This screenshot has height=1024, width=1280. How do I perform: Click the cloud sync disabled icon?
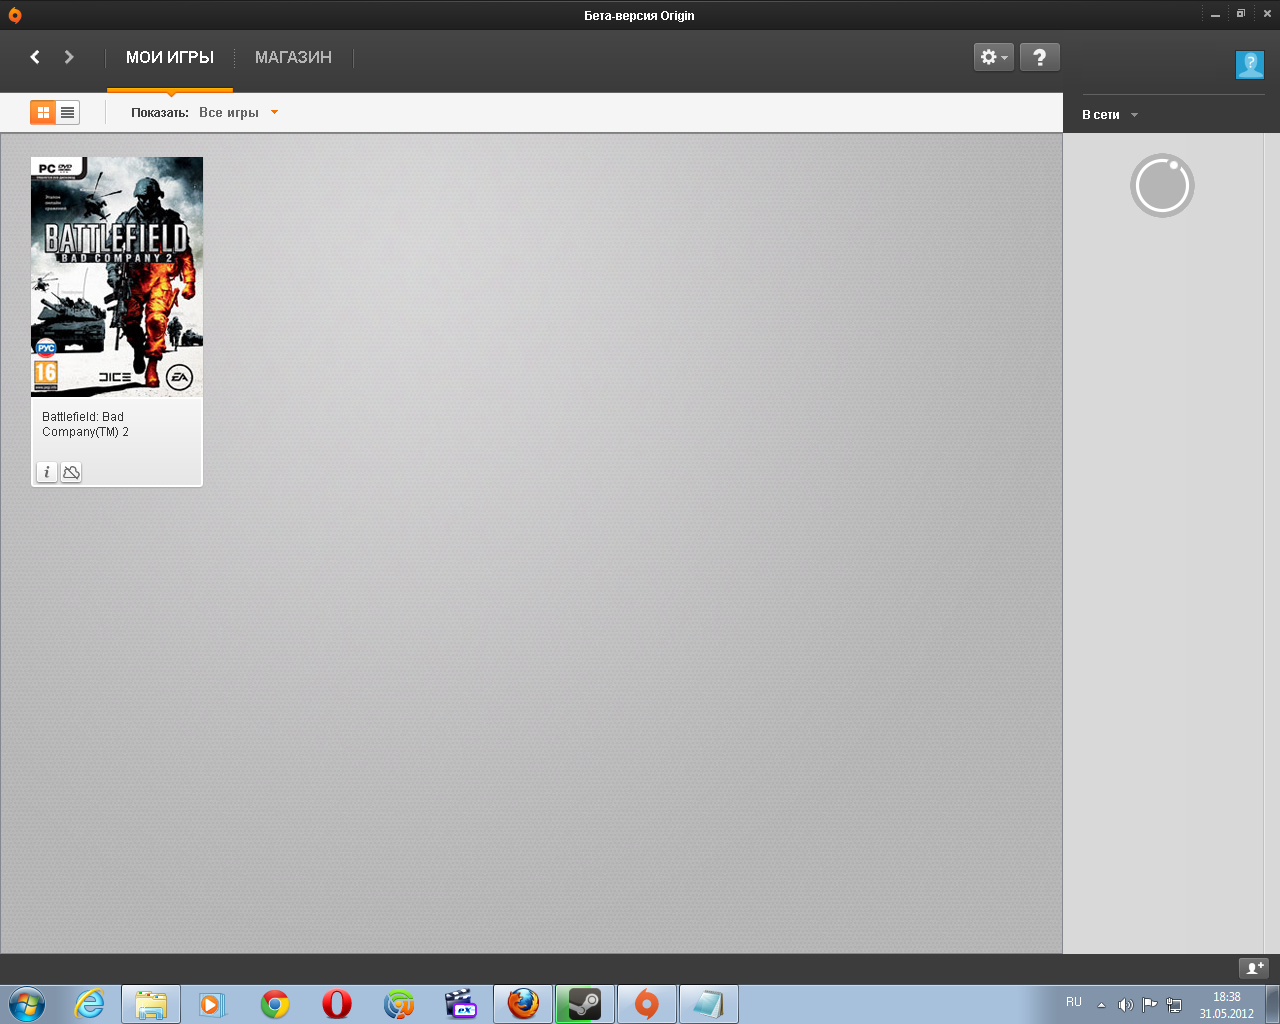pos(71,472)
